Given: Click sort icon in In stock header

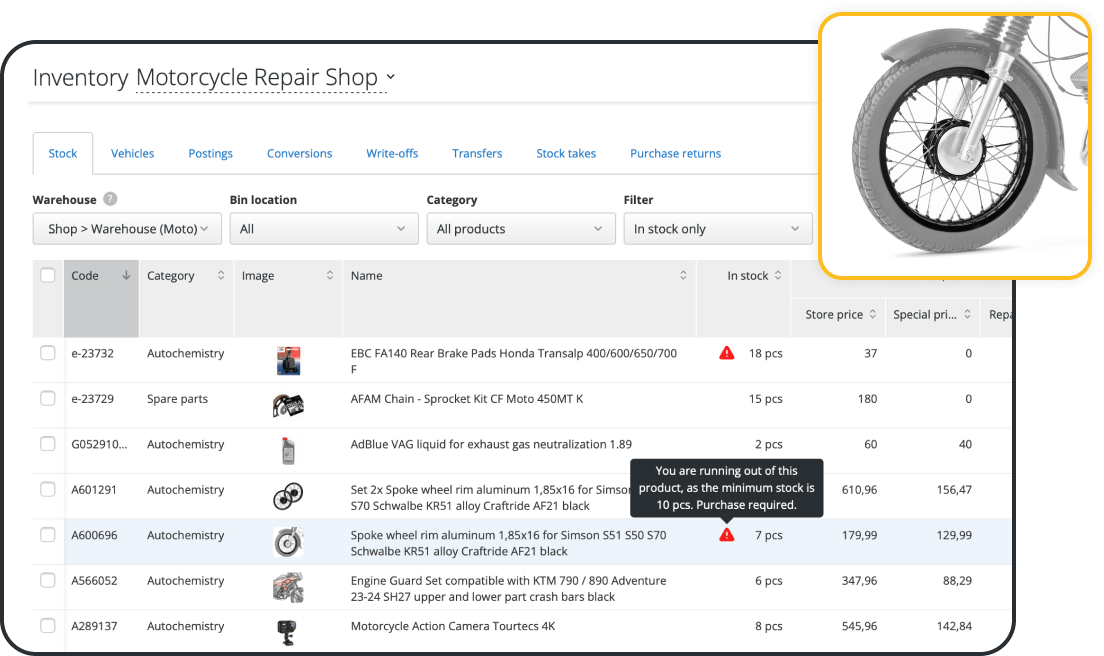Looking at the screenshot, I should pos(778,276).
